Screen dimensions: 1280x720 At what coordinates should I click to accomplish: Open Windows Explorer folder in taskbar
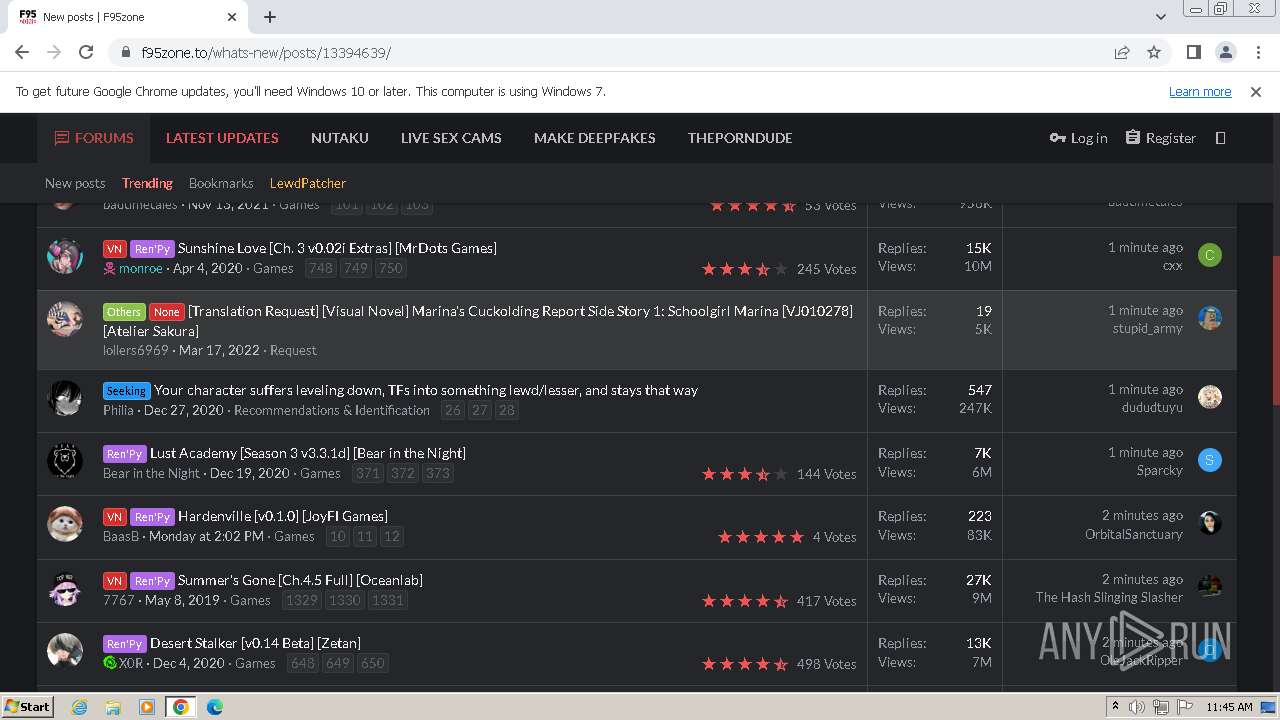pyautogui.click(x=113, y=707)
